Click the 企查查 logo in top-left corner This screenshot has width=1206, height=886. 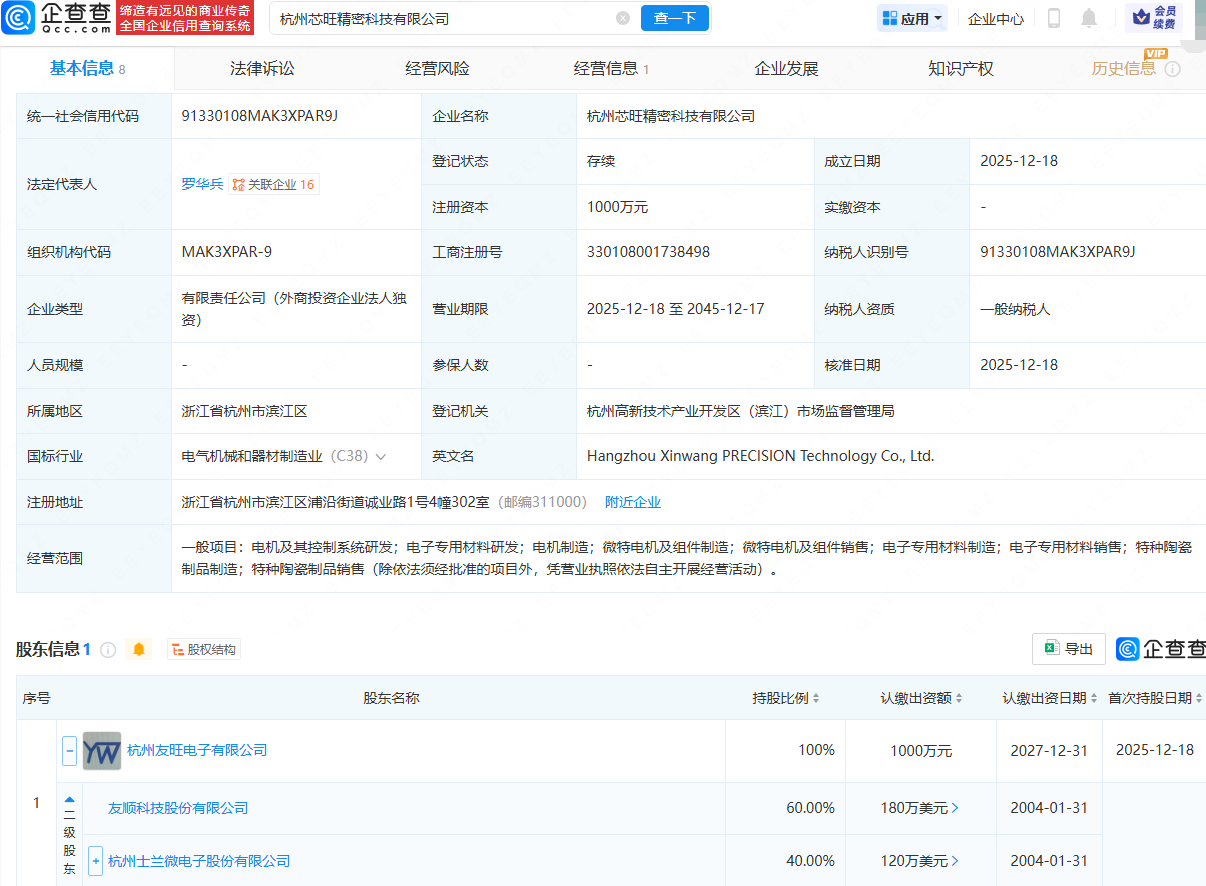62,18
